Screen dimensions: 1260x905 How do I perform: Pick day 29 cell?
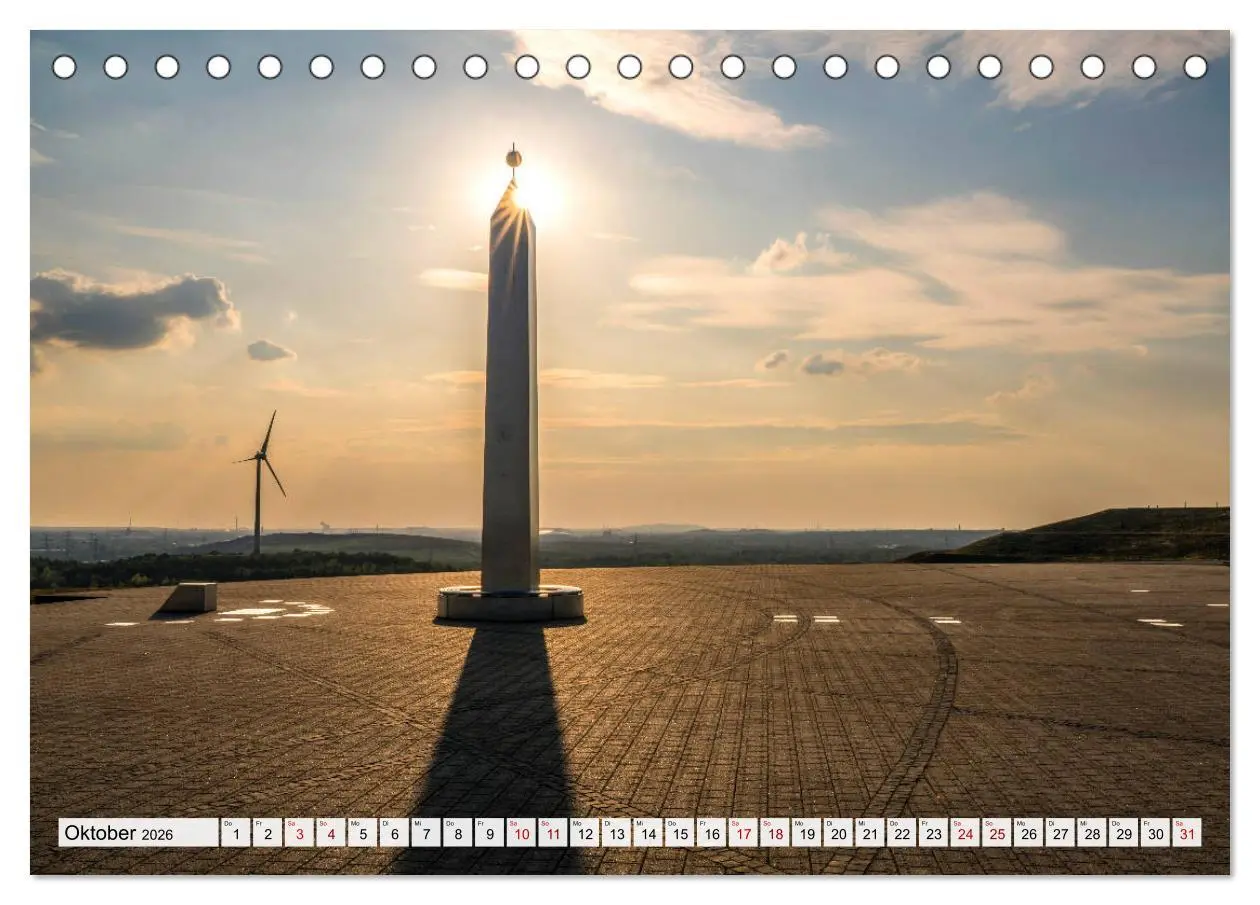coord(1123,832)
